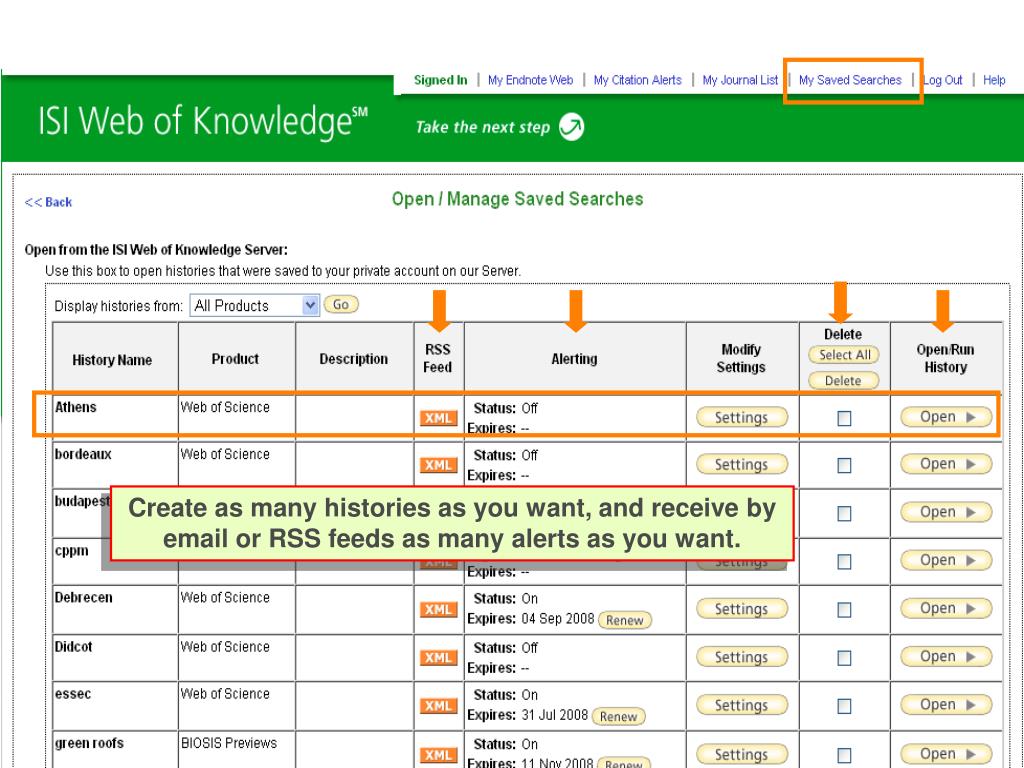Screen dimensions: 1024x768
Task: Tick the delete checkbox for Athens
Action: point(844,418)
